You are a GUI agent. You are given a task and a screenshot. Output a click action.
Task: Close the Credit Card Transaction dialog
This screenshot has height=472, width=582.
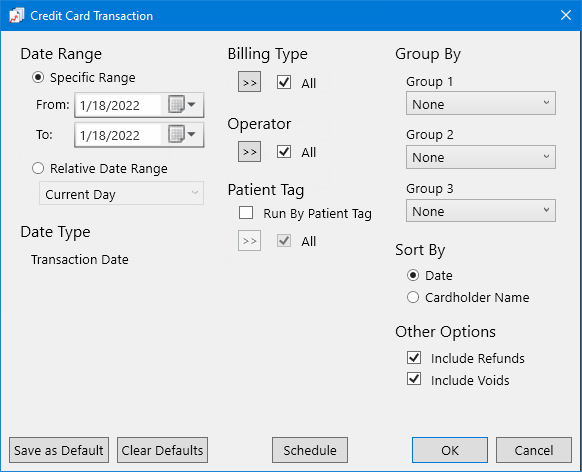tap(566, 16)
